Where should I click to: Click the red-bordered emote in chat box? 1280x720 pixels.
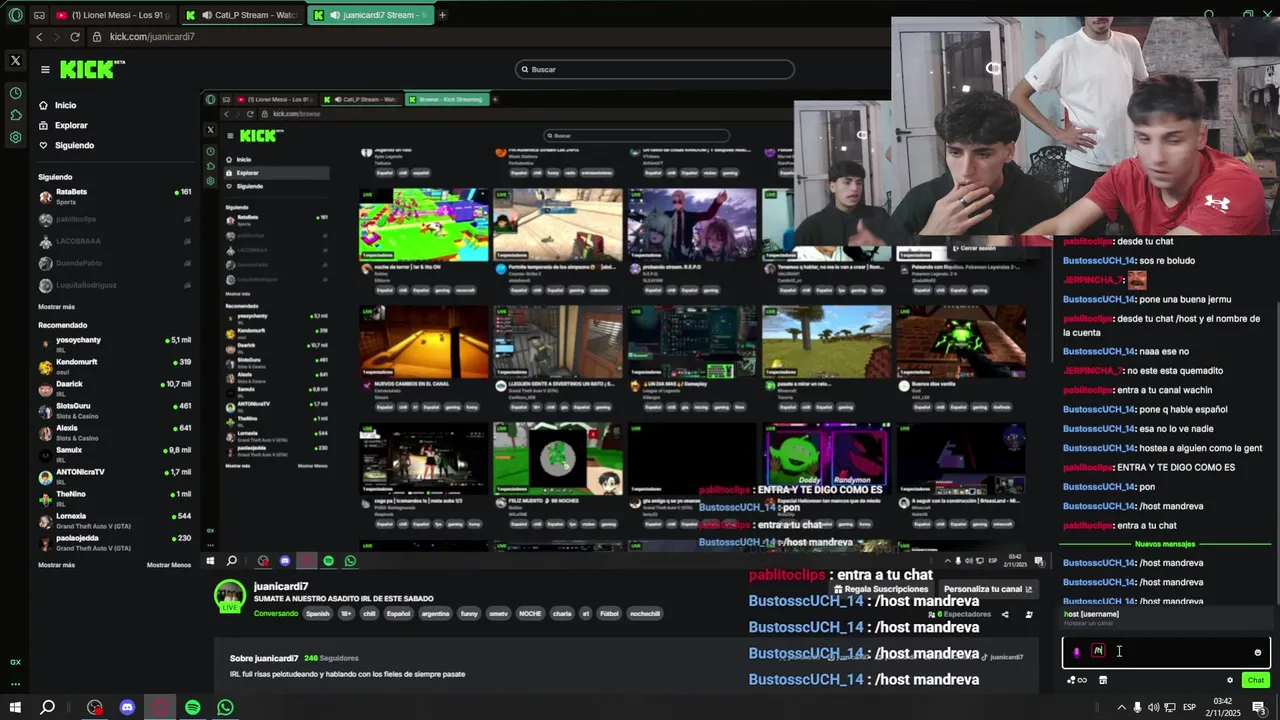point(1098,651)
